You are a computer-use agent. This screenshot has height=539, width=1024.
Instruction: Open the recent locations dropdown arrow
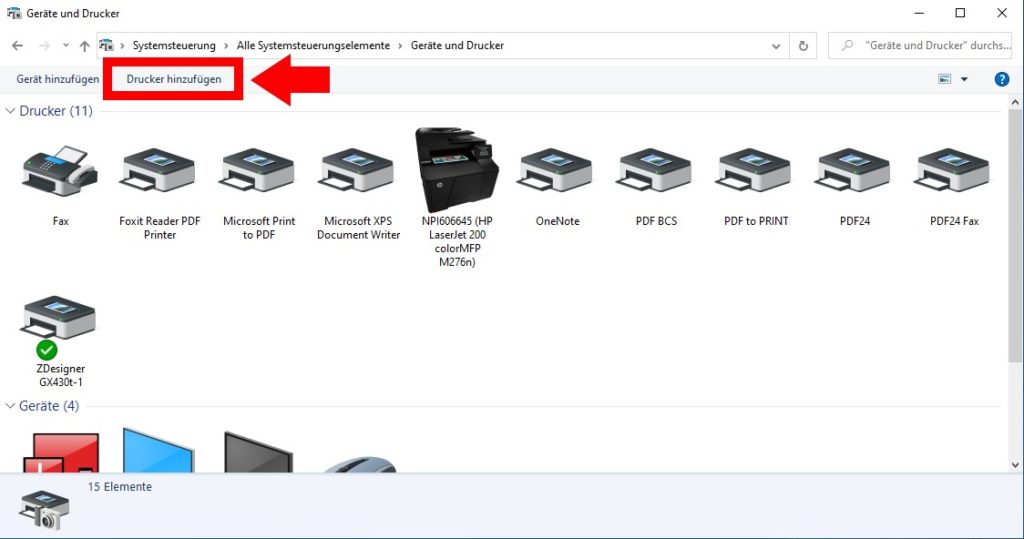tap(65, 46)
